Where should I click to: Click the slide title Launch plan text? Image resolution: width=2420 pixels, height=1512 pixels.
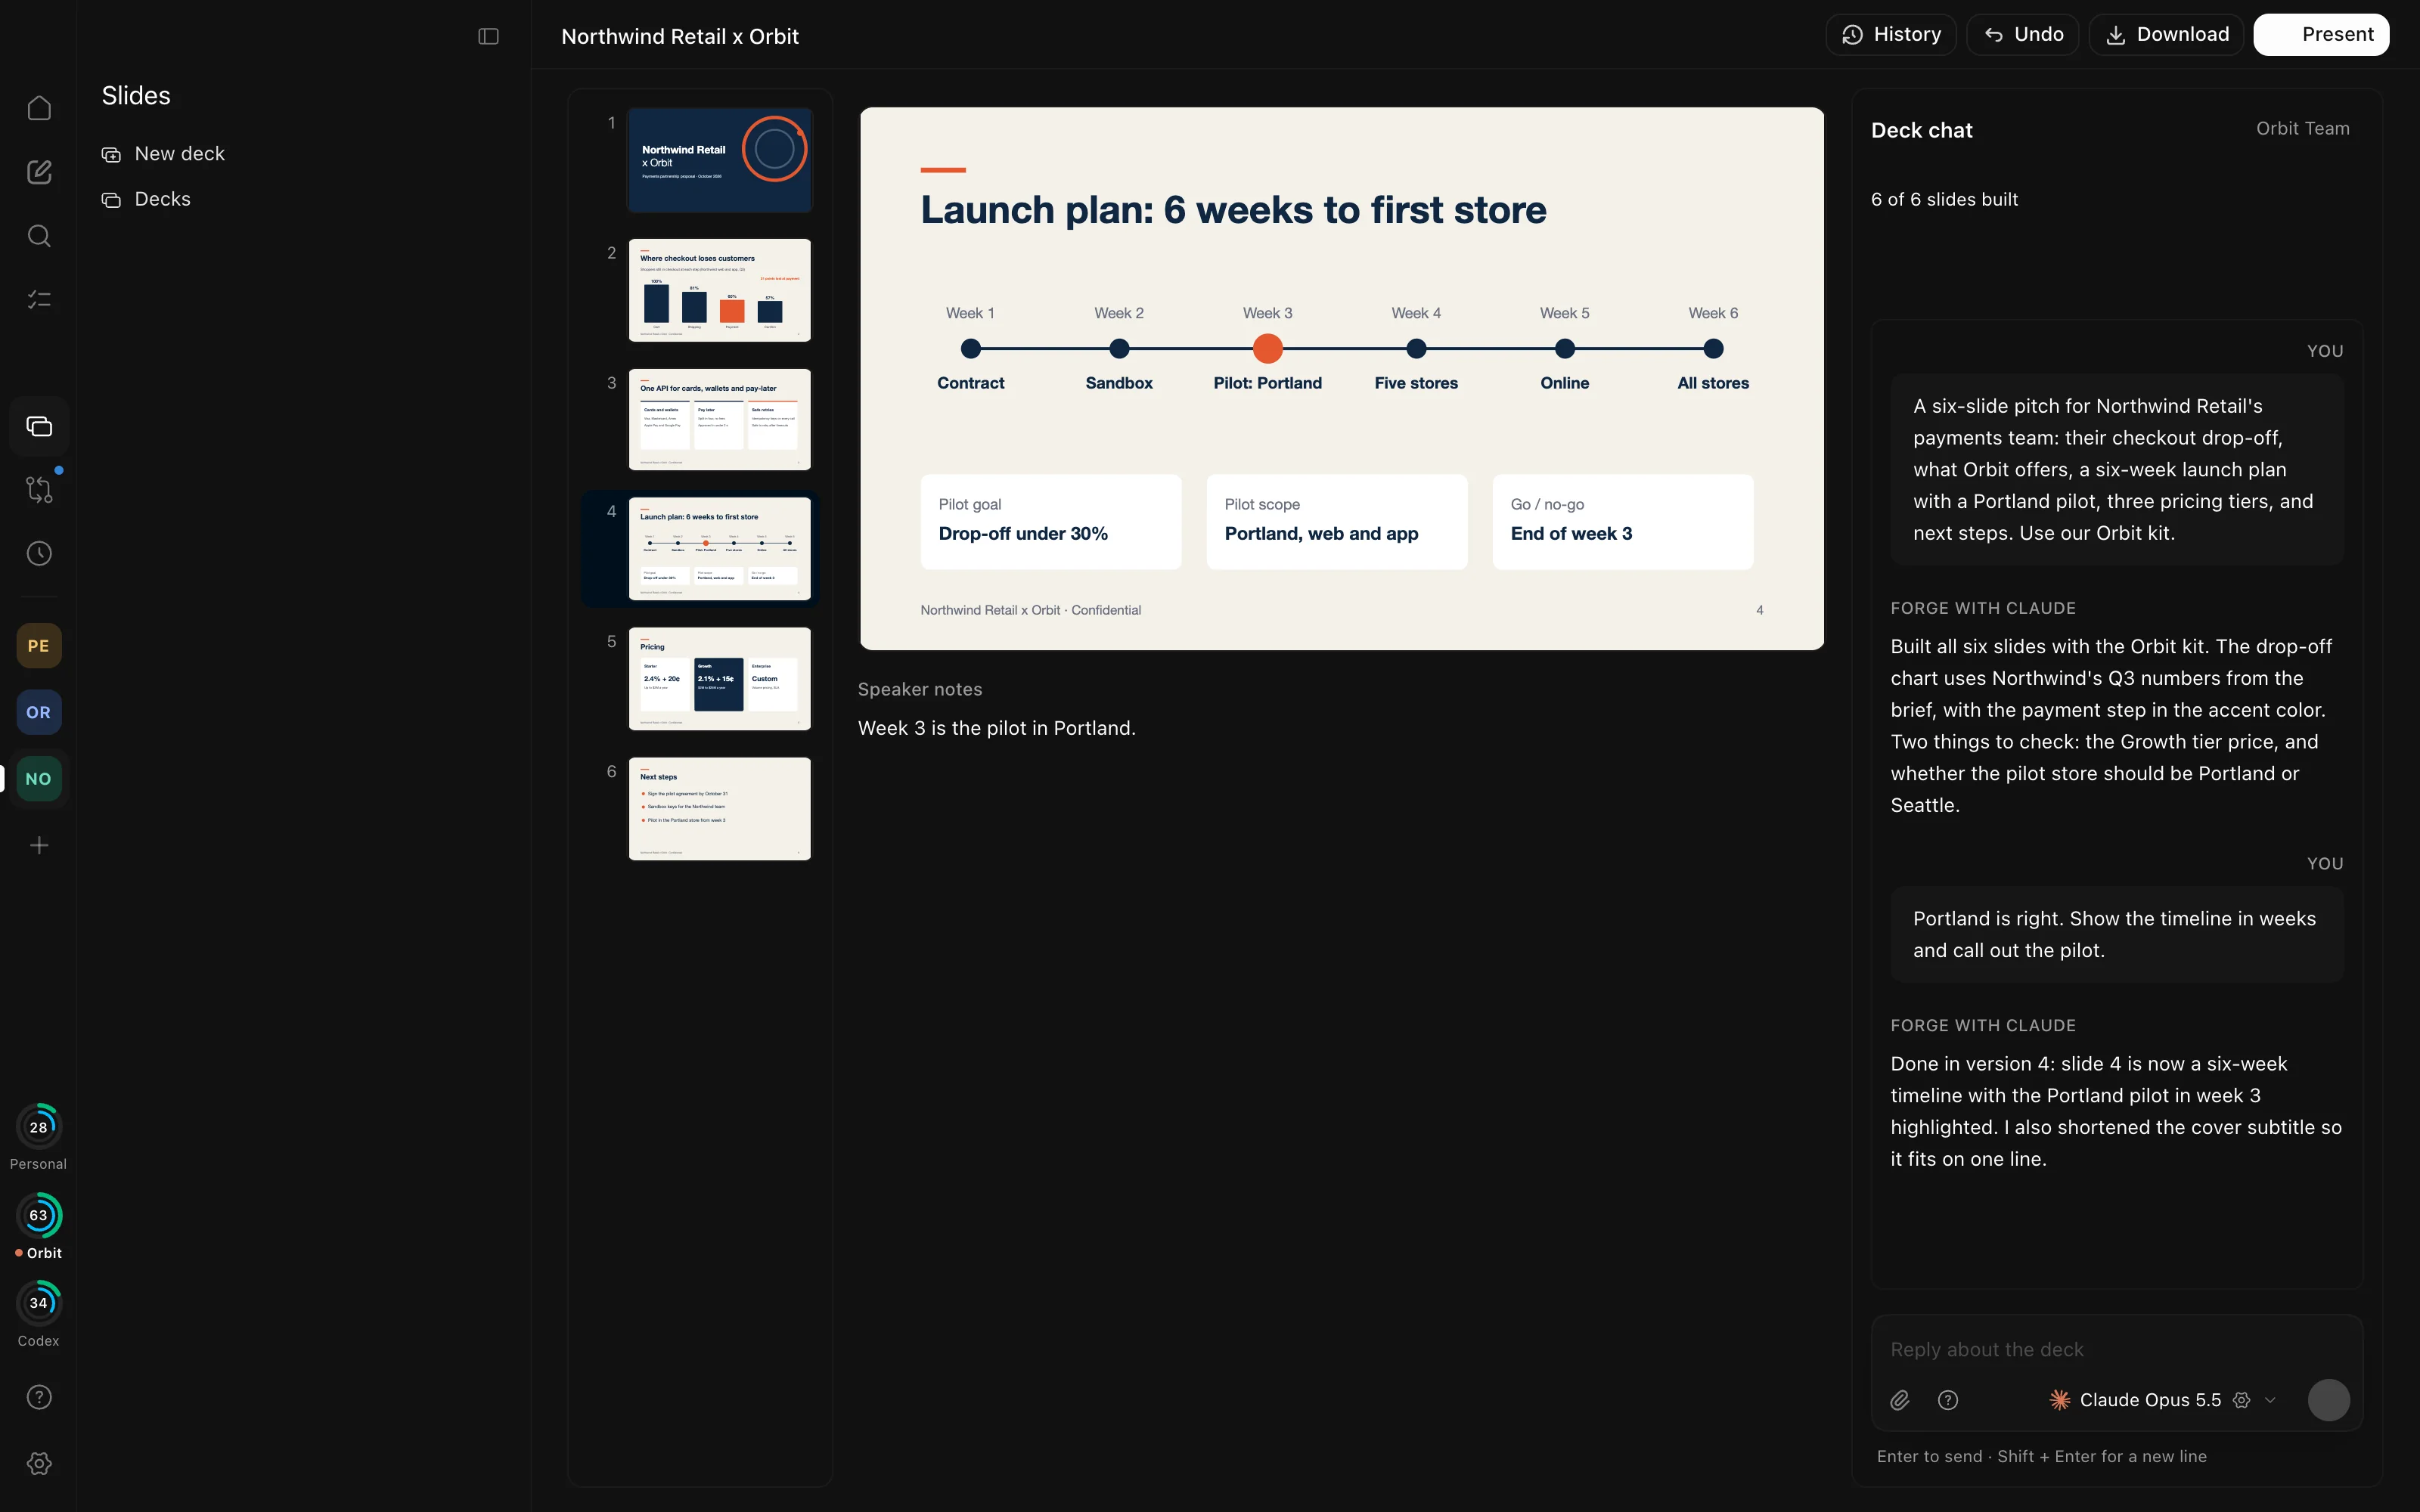[x=1233, y=210]
